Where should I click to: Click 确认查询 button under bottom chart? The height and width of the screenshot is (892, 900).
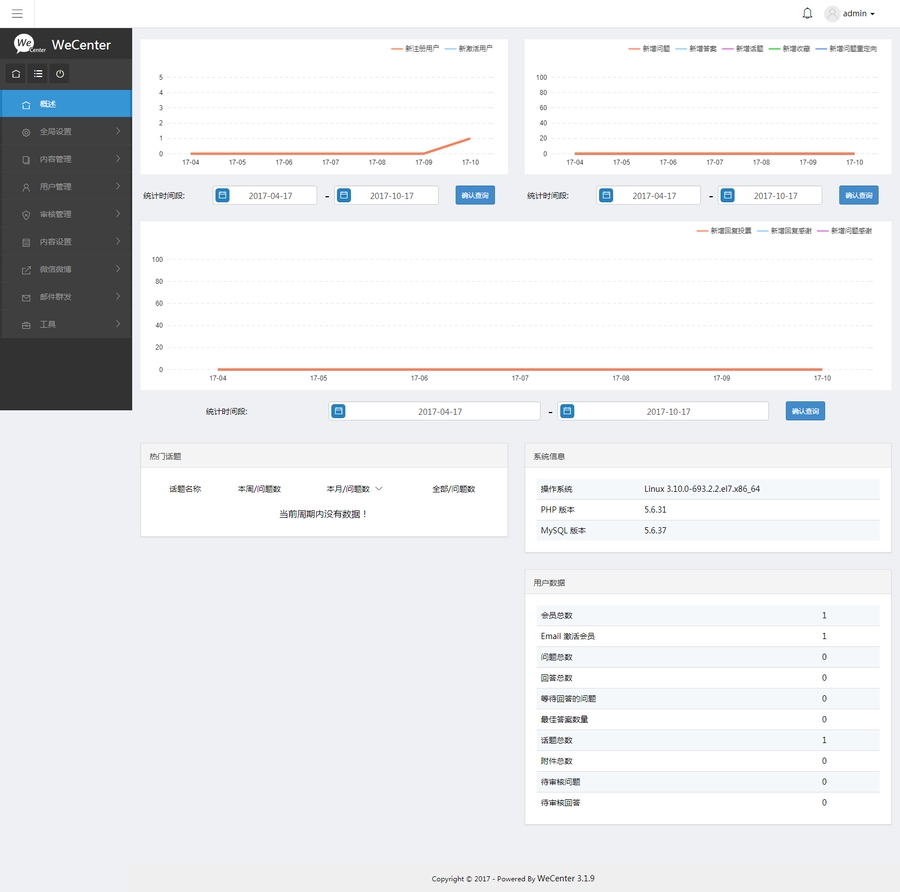click(805, 411)
